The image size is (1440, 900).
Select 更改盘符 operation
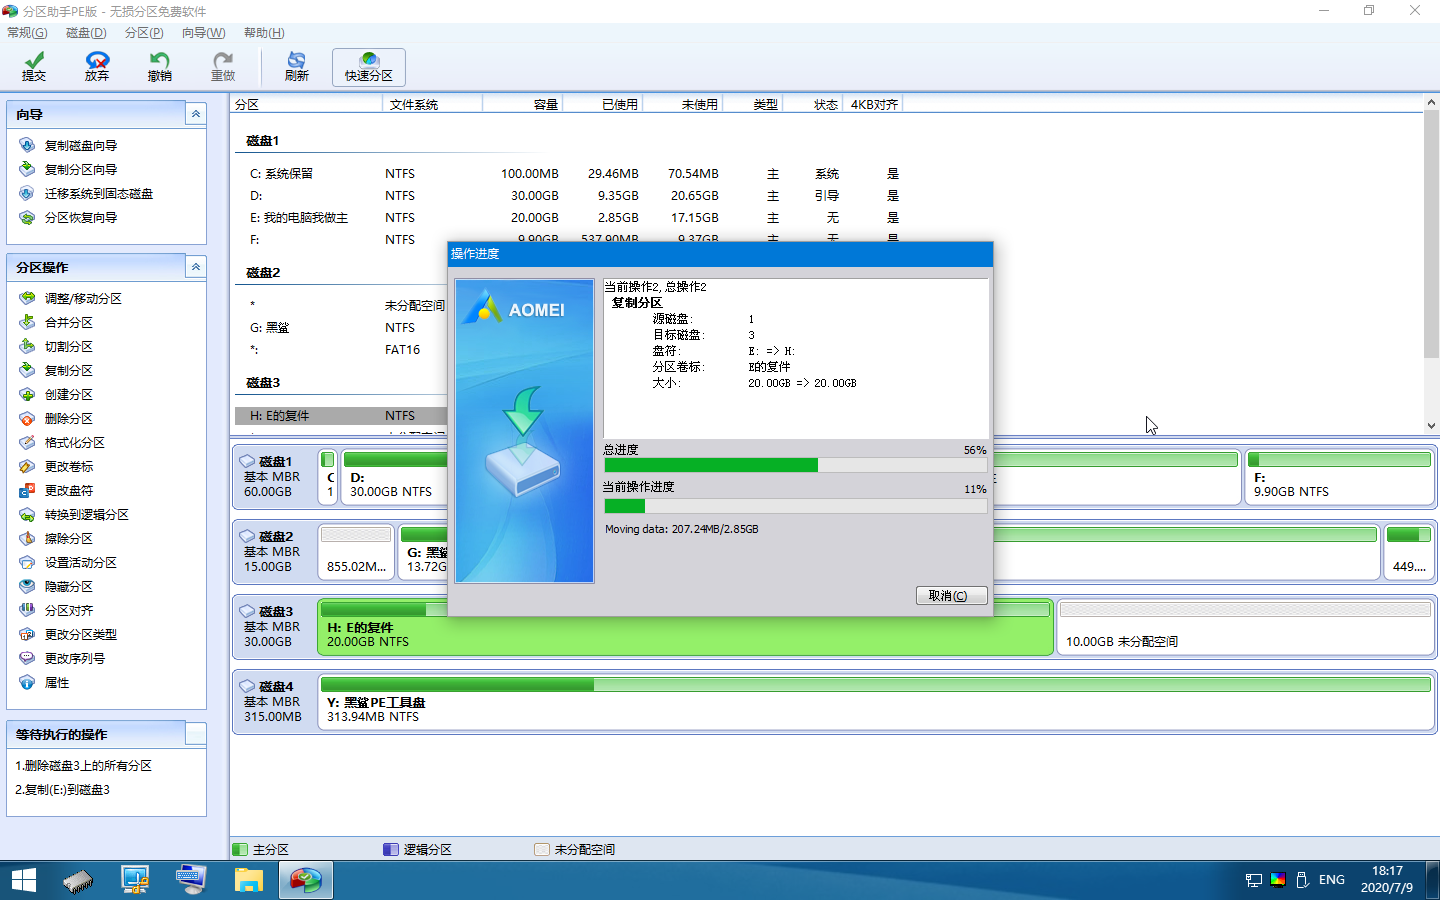point(68,490)
